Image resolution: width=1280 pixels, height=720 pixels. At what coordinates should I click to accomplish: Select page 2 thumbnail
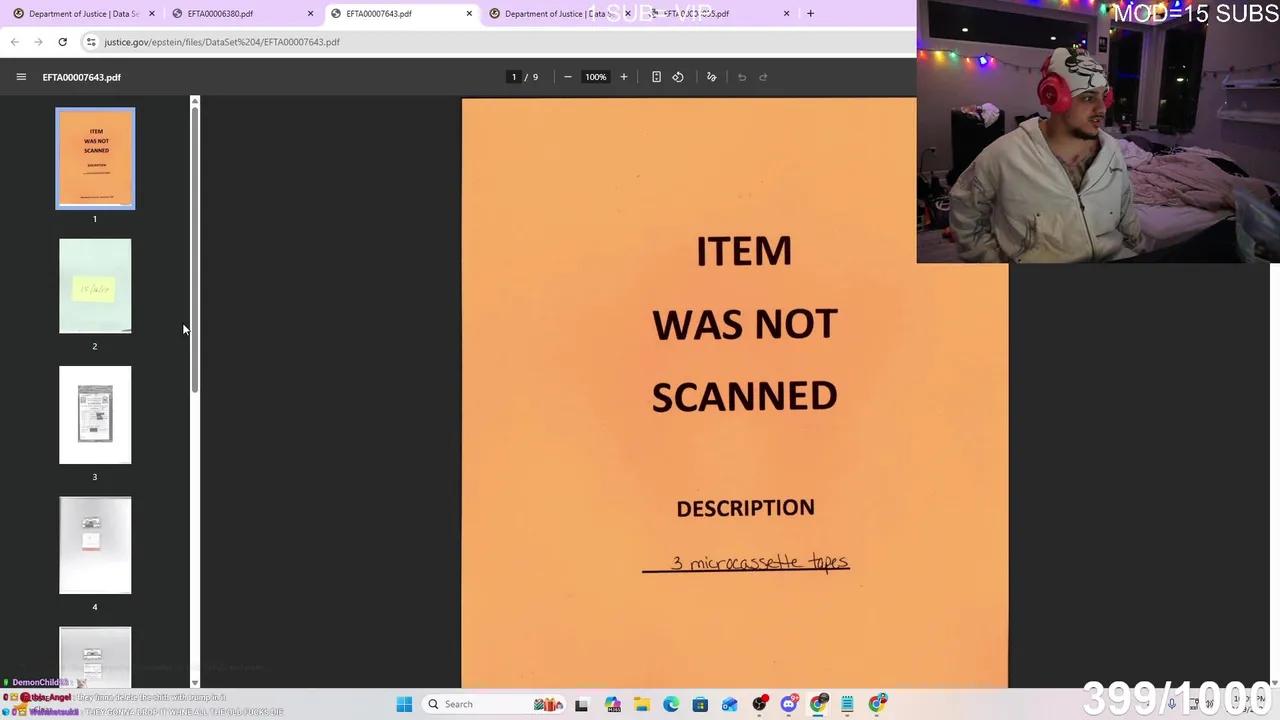pyautogui.click(x=95, y=286)
